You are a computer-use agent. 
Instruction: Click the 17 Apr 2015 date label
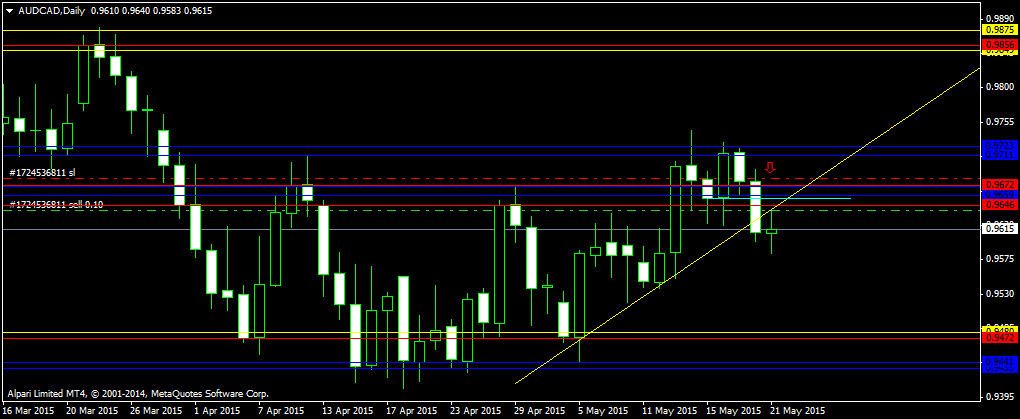pyautogui.click(x=412, y=411)
